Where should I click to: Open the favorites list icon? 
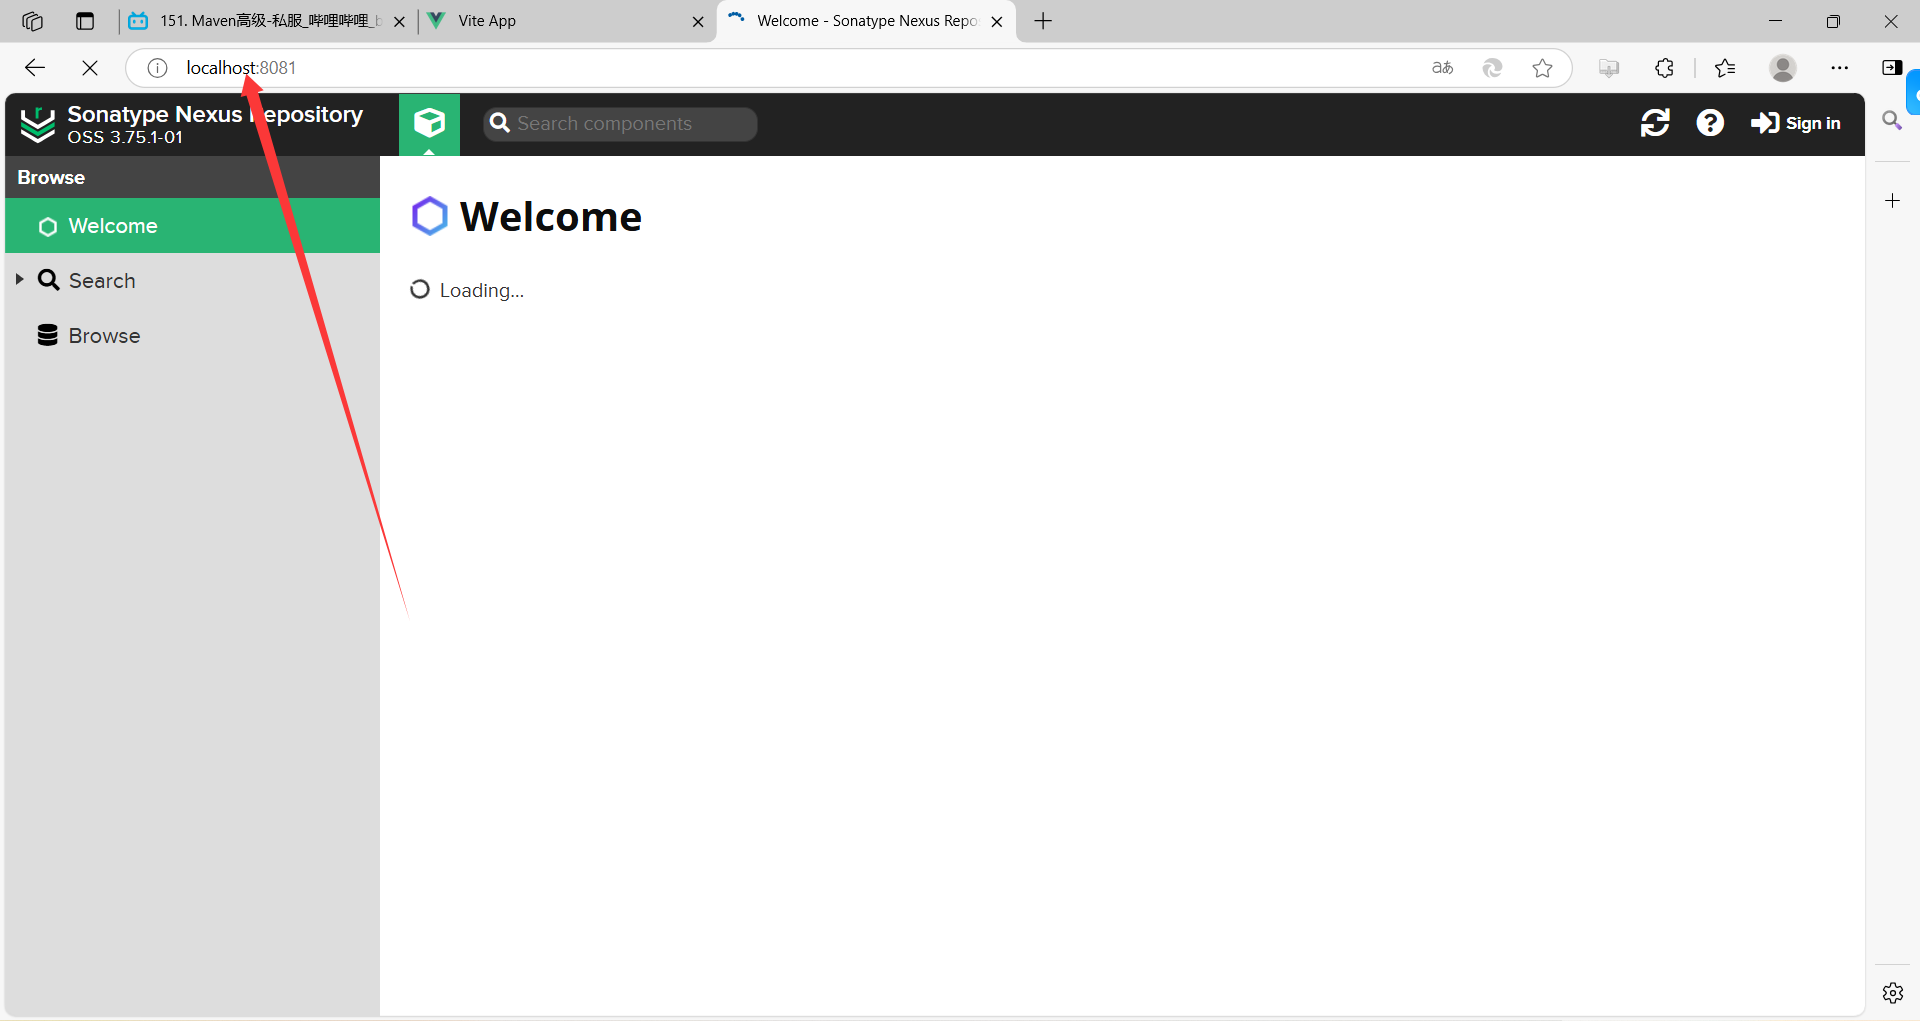[1725, 68]
